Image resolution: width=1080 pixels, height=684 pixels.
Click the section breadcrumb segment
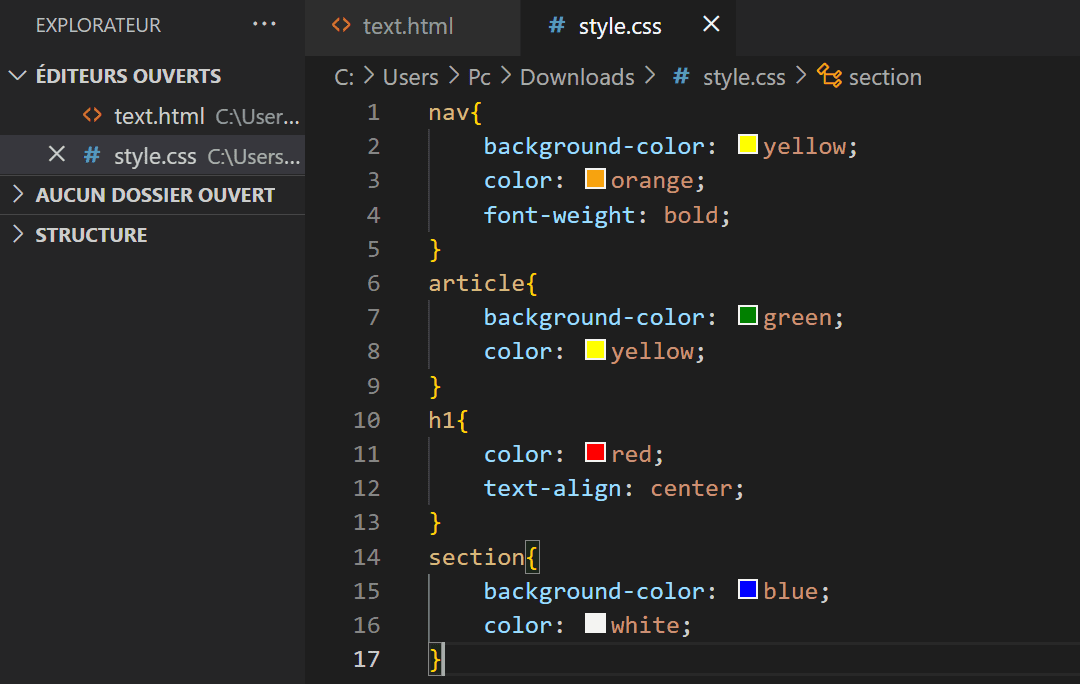(885, 77)
